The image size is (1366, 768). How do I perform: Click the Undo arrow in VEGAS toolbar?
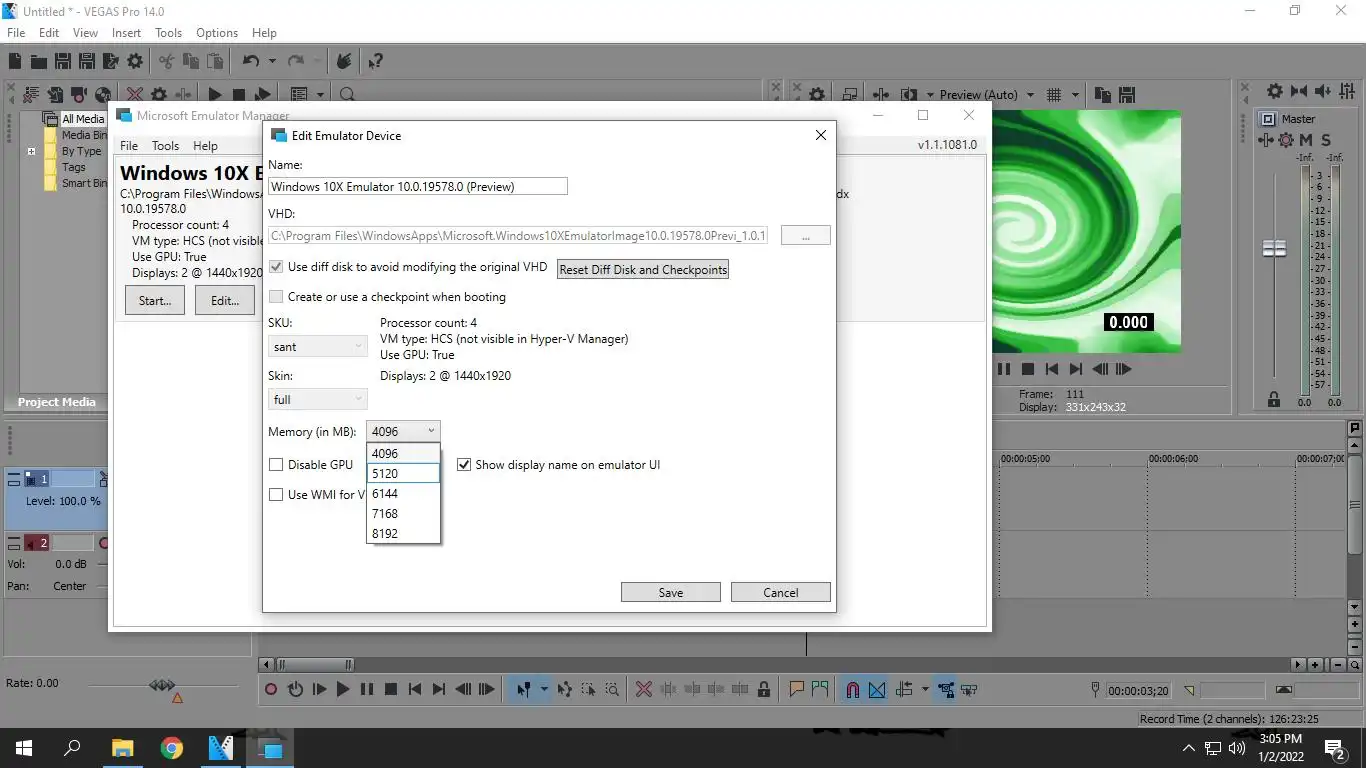pyautogui.click(x=251, y=61)
